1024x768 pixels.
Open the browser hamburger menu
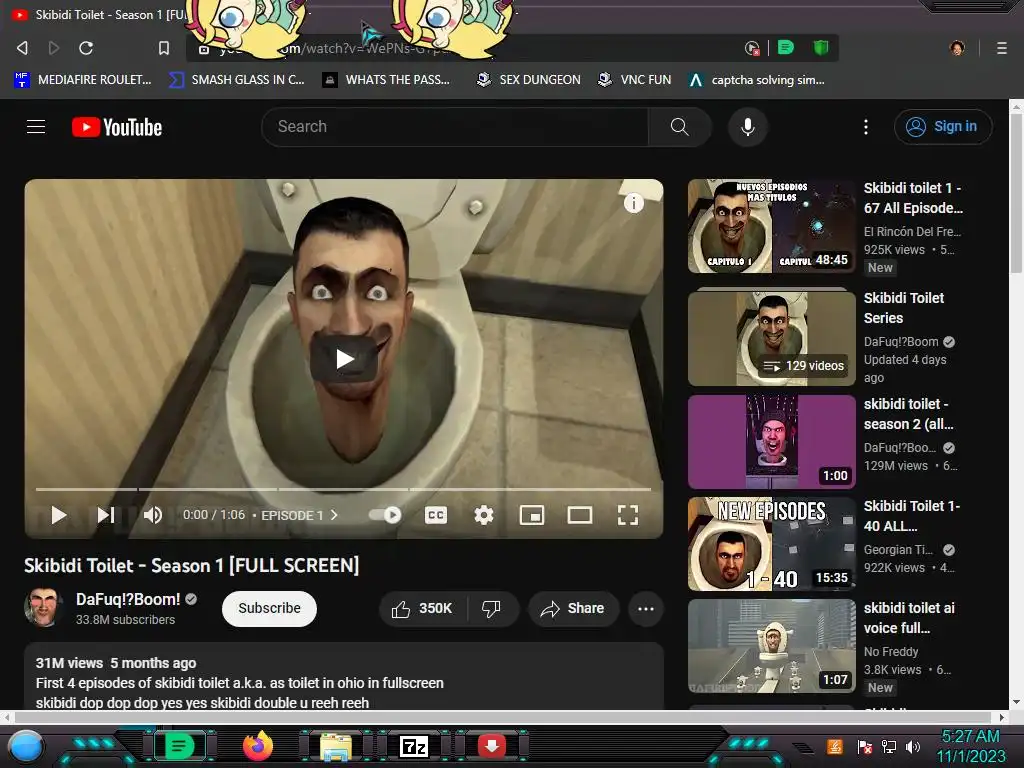tap(1002, 48)
